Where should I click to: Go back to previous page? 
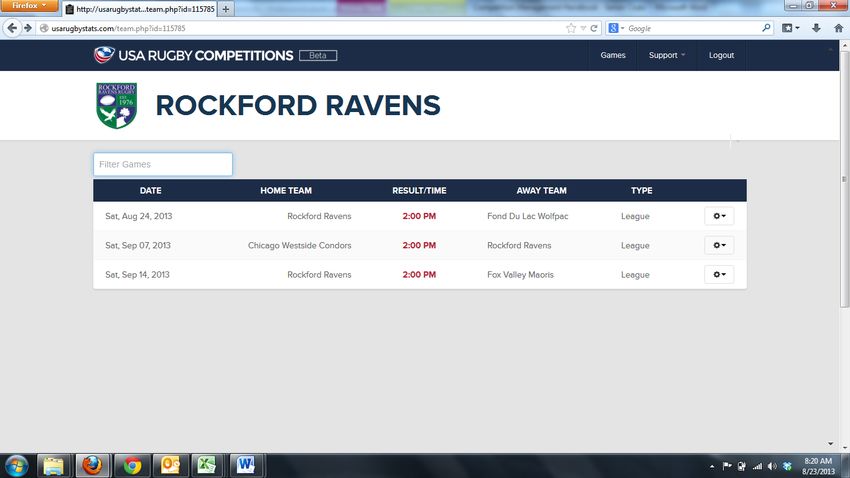12,28
